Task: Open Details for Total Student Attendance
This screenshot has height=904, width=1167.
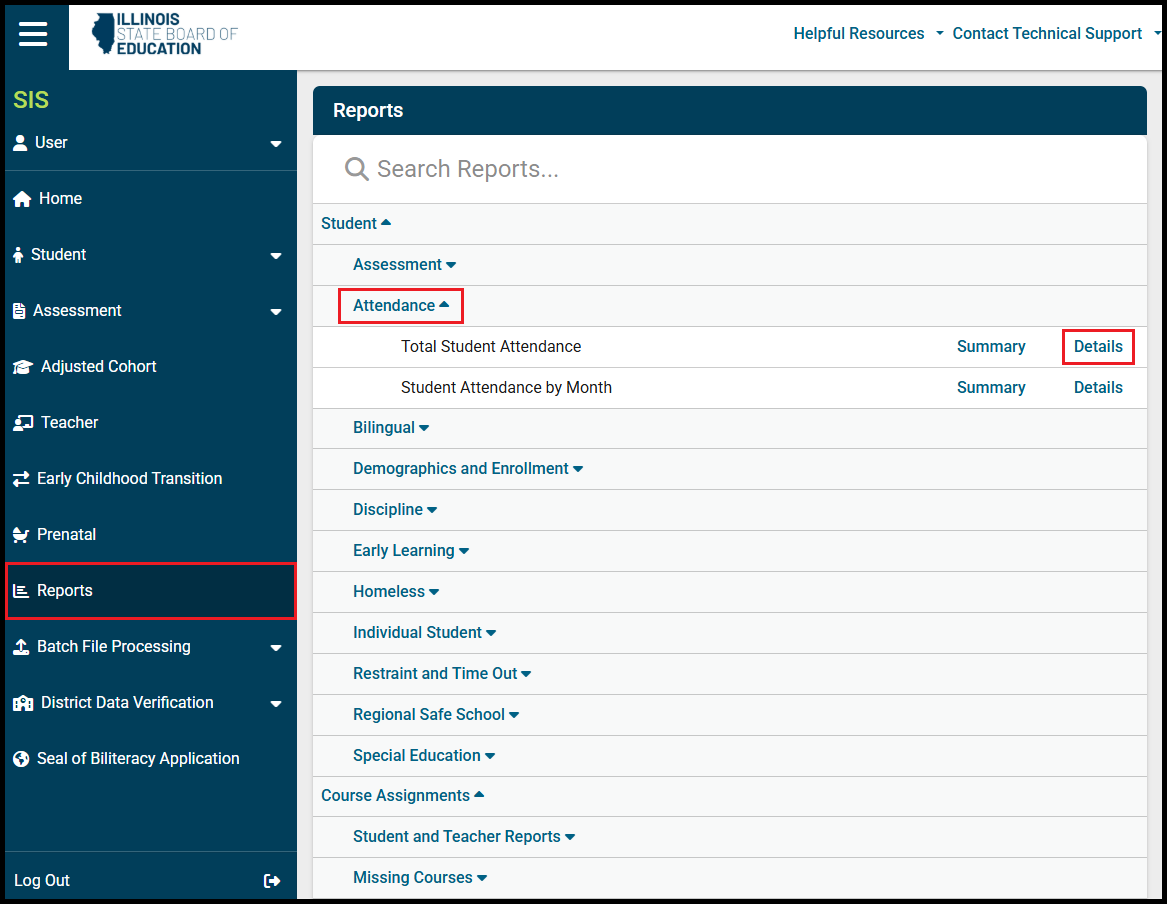Action: 1098,347
